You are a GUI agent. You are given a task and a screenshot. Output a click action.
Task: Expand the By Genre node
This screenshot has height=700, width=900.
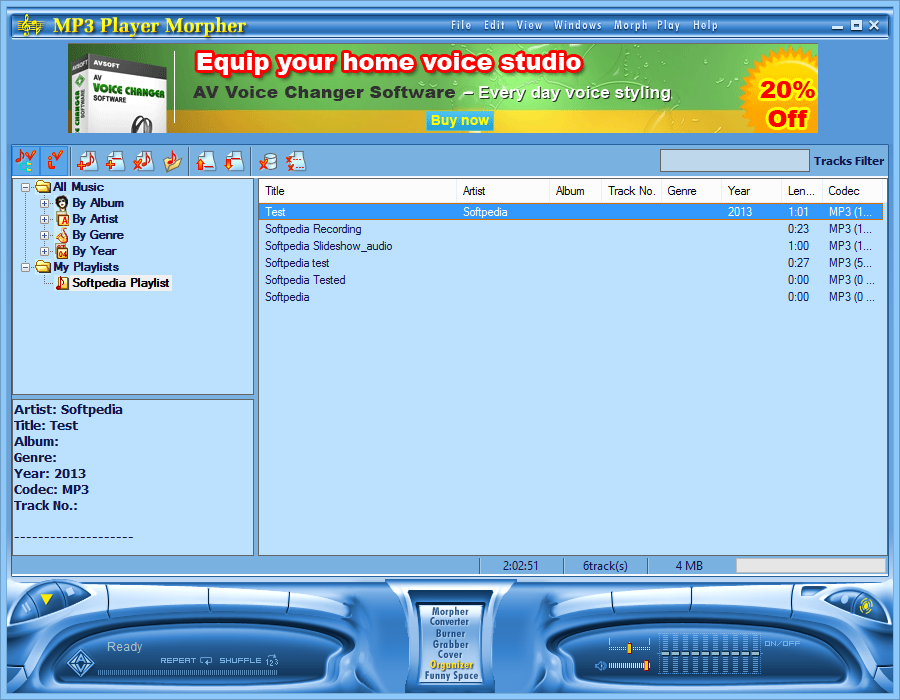(44, 235)
